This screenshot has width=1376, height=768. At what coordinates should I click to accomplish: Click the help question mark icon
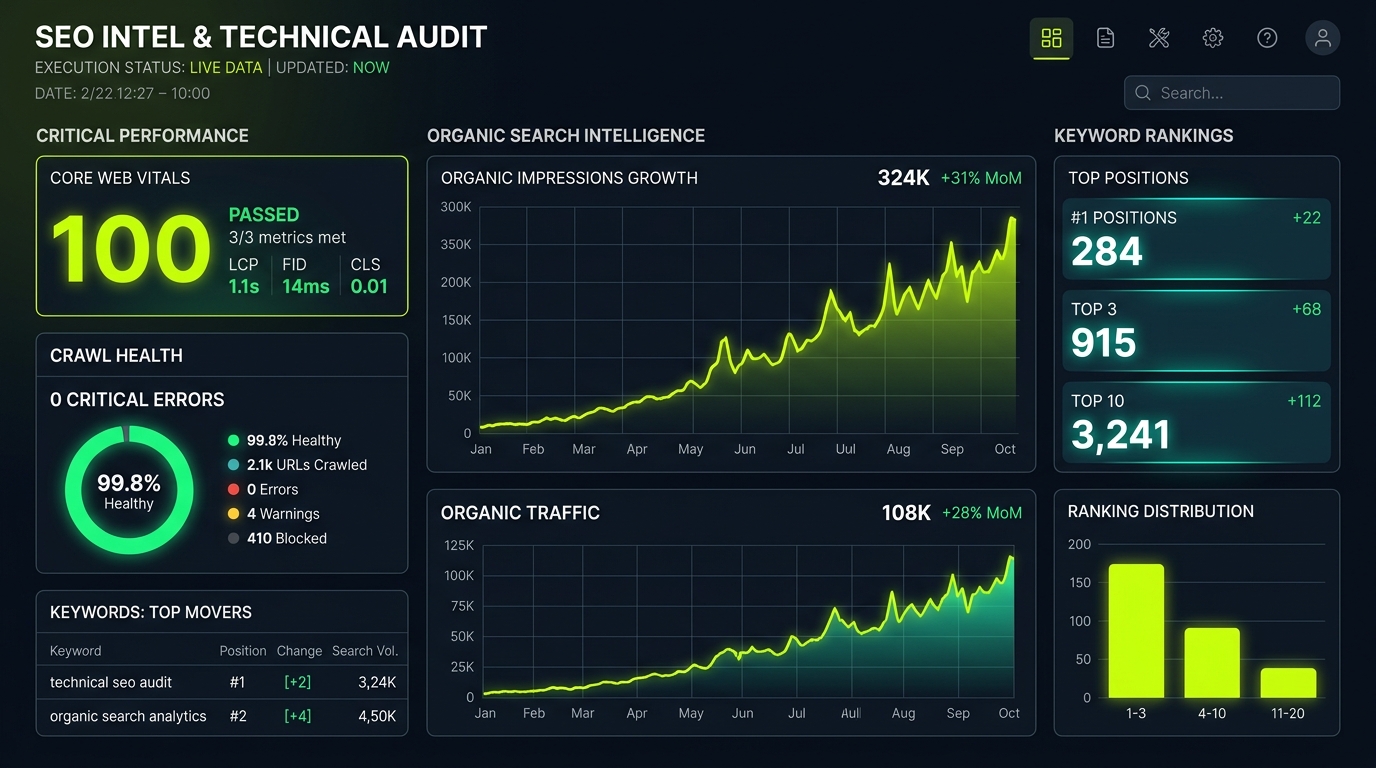click(1267, 38)
